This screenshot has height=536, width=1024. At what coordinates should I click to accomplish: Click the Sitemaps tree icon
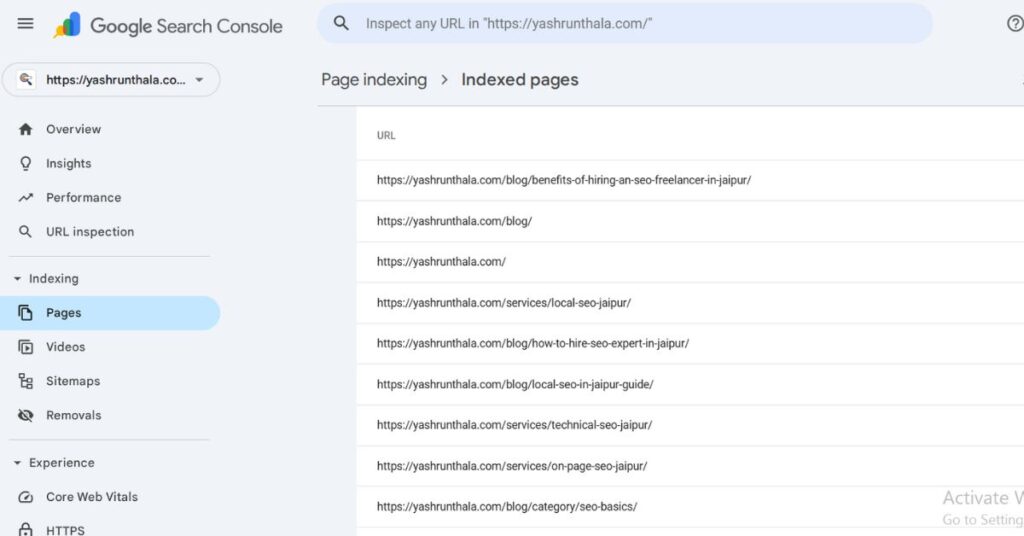click(25, 381)
